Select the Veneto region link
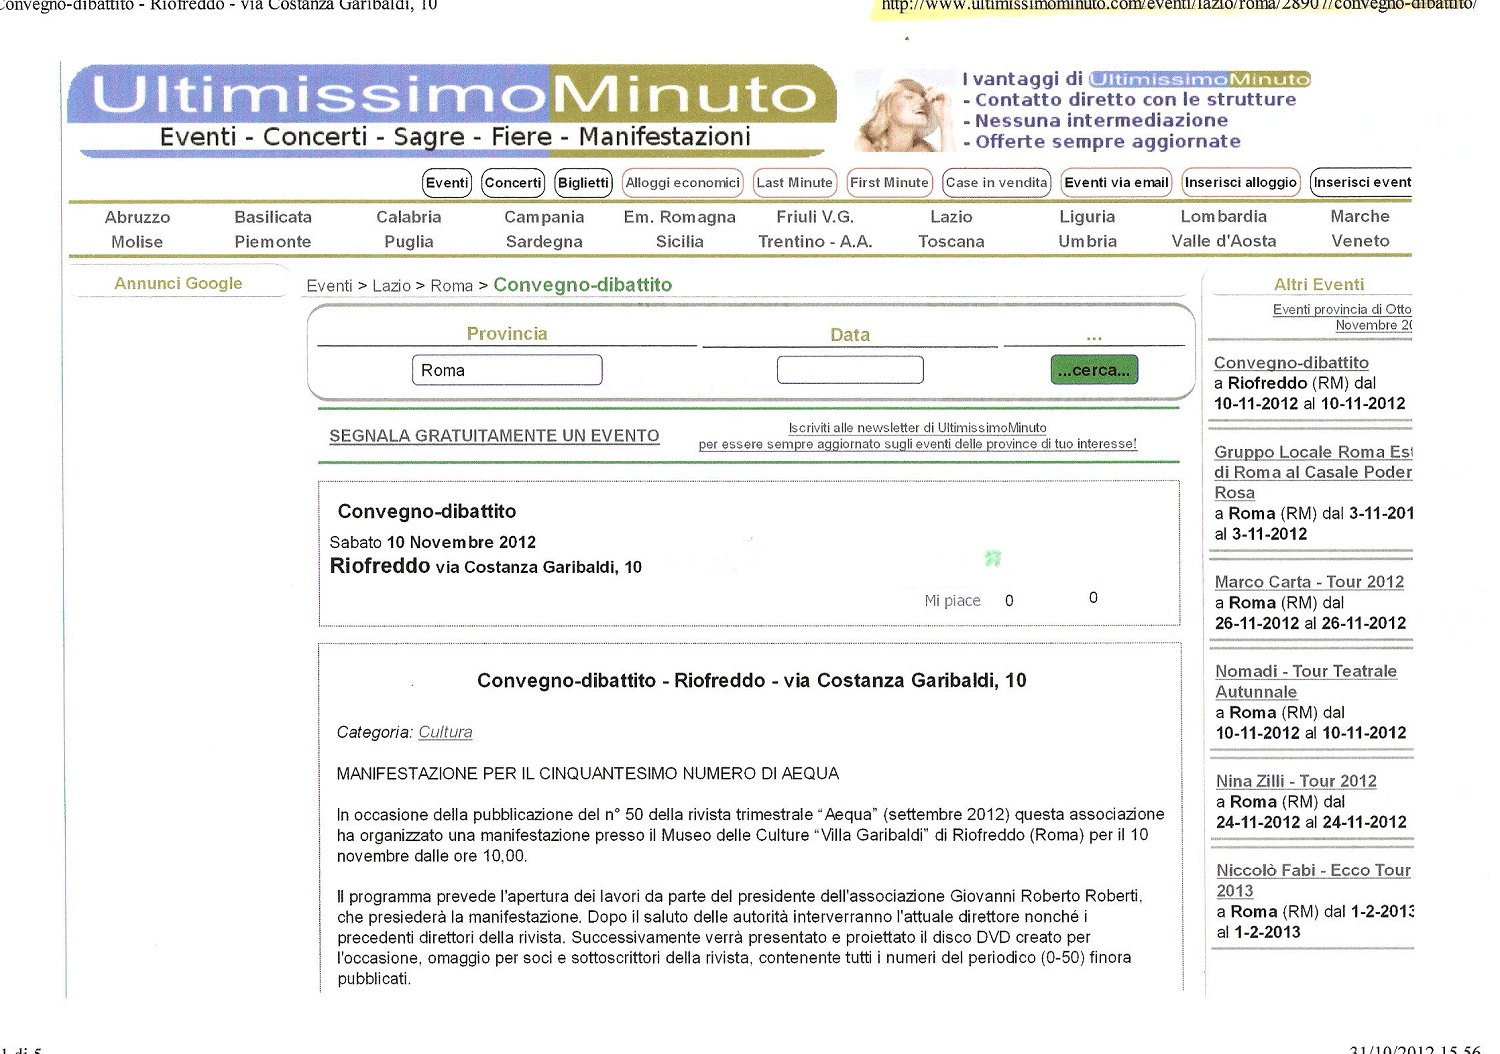The height and width of the screenshot is (1054, 1500). (1360, 242)
